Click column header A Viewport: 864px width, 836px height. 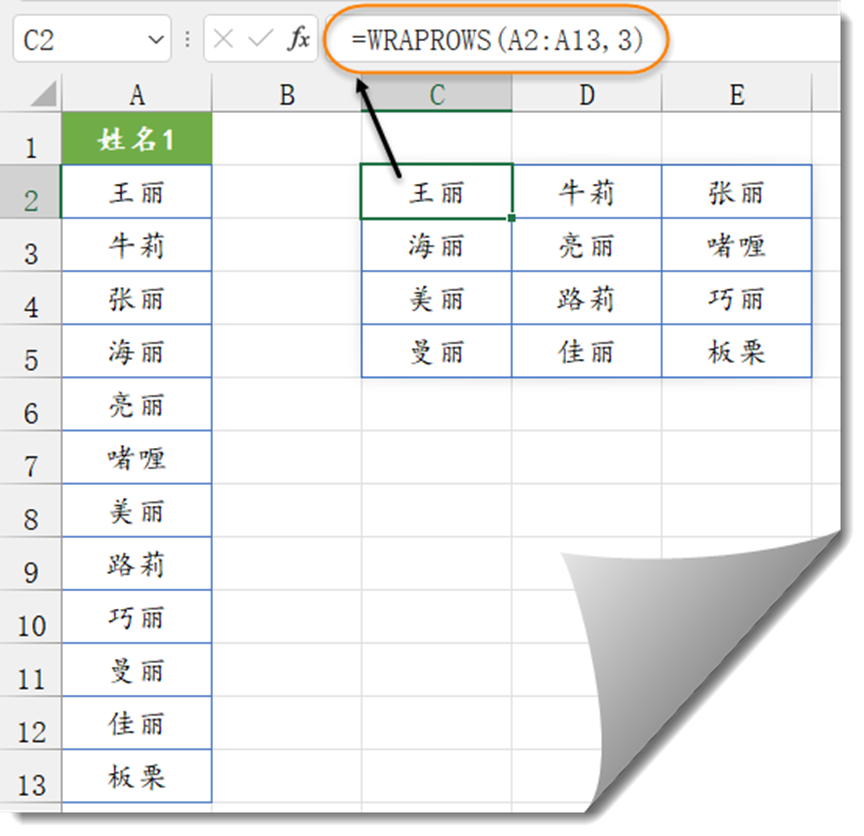tap(136, 93)
